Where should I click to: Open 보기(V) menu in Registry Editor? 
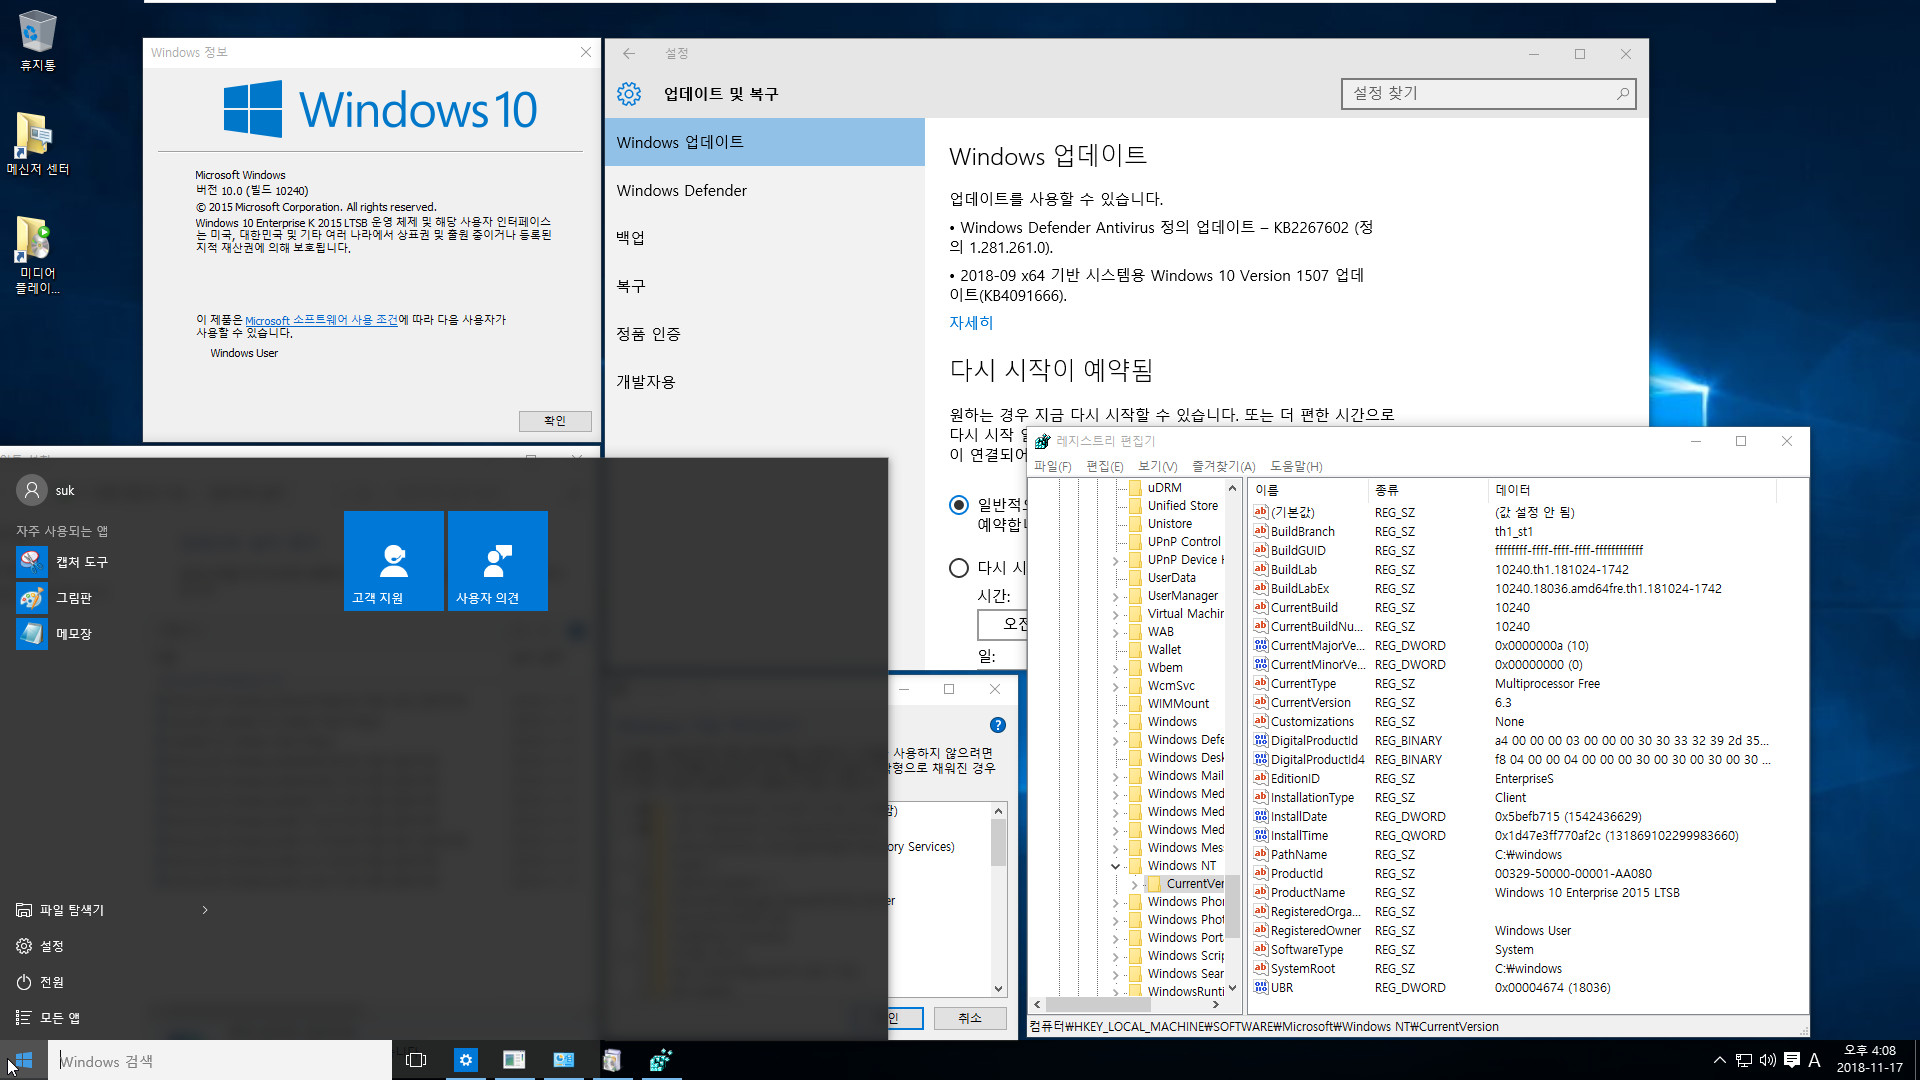click(x=1158, y=467)
